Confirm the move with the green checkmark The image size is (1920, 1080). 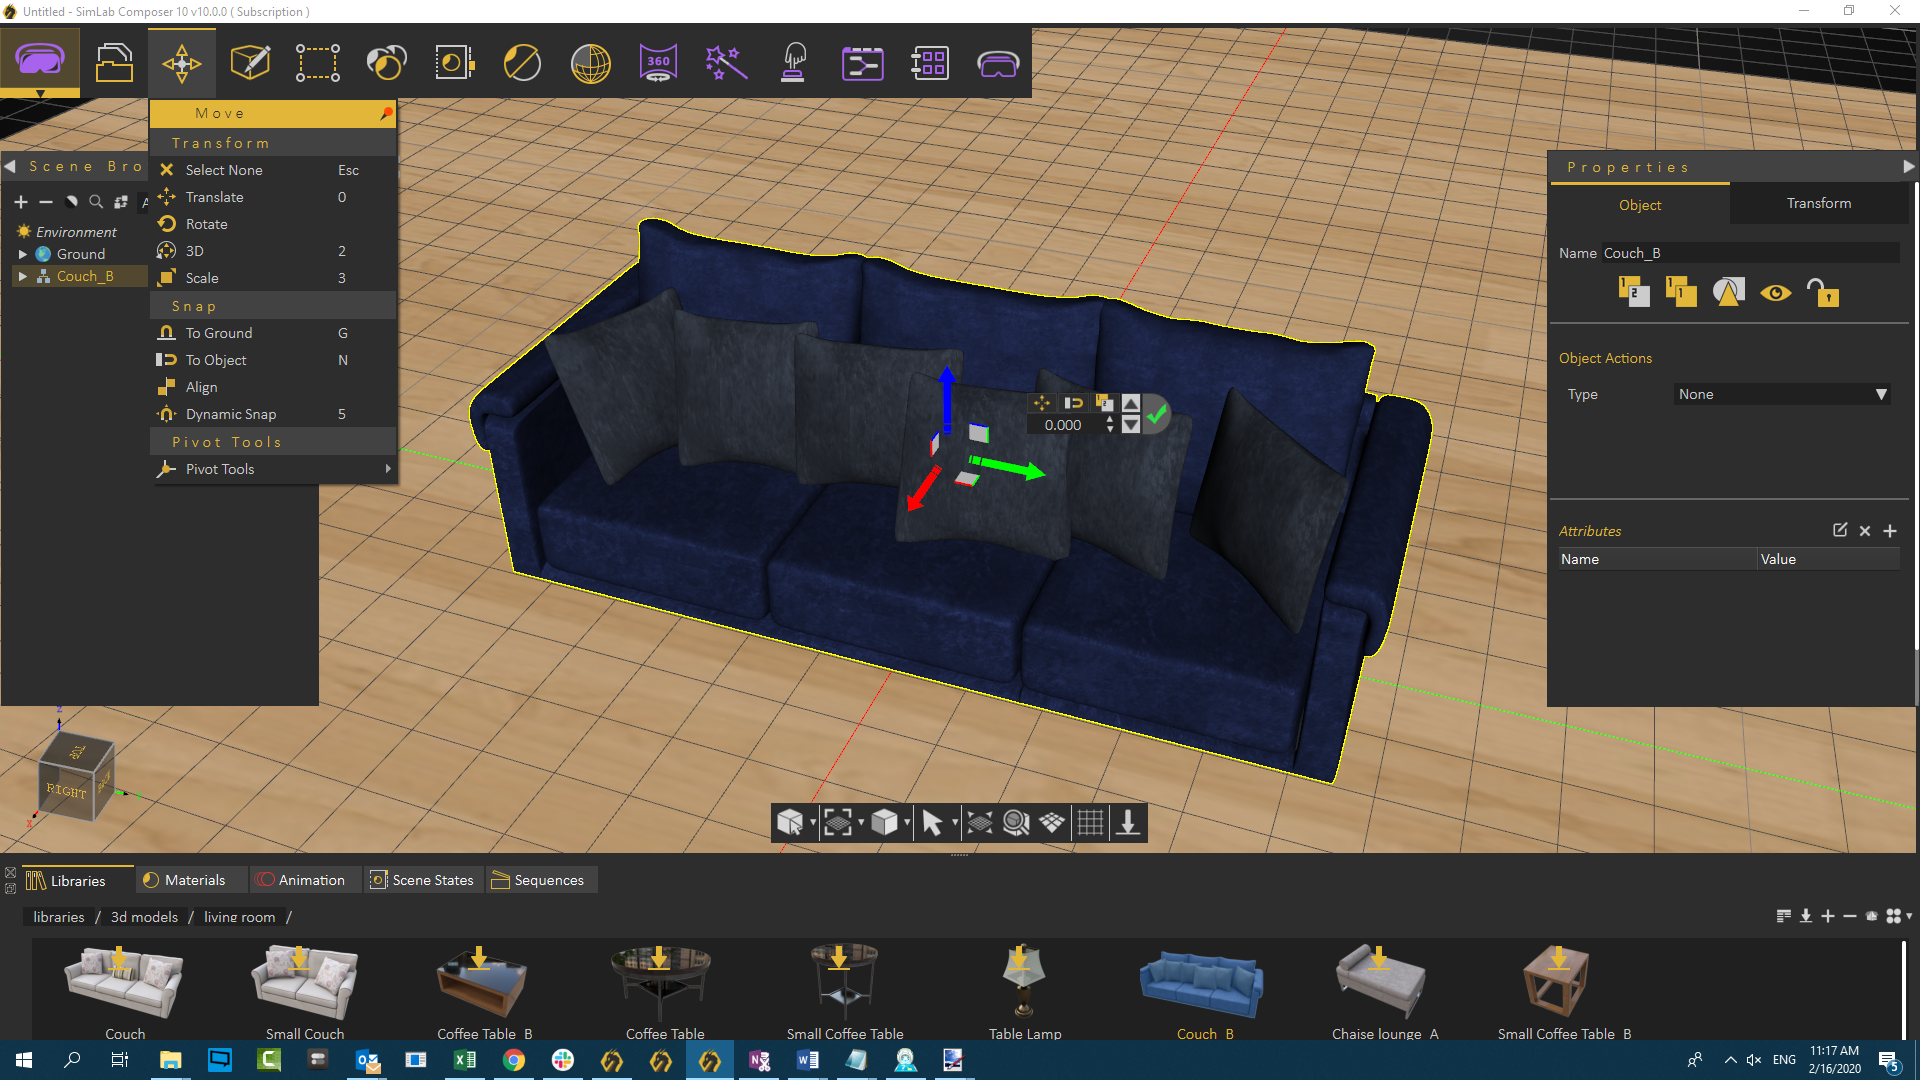(x=1157, y=413)
